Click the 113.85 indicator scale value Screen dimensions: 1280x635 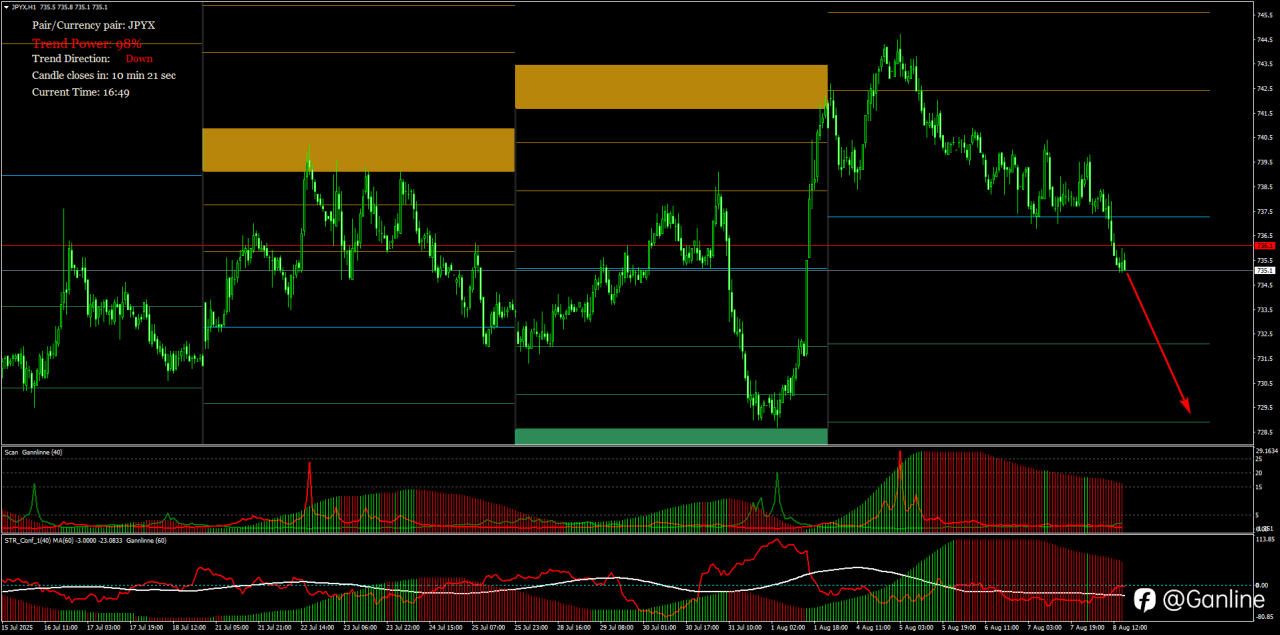[x=1264, y=539]
